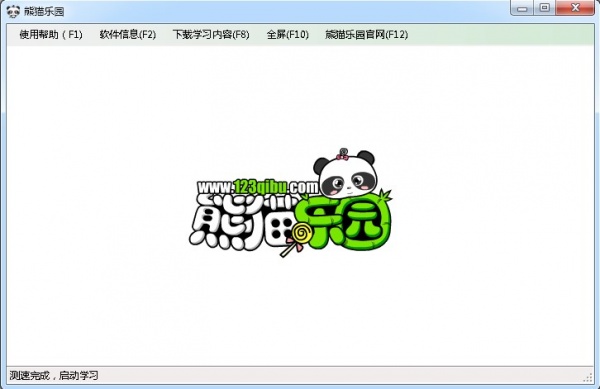Select 下载学习内容(F8) menu item
This screenshot has width=600, height=389.
coord(211,35)
